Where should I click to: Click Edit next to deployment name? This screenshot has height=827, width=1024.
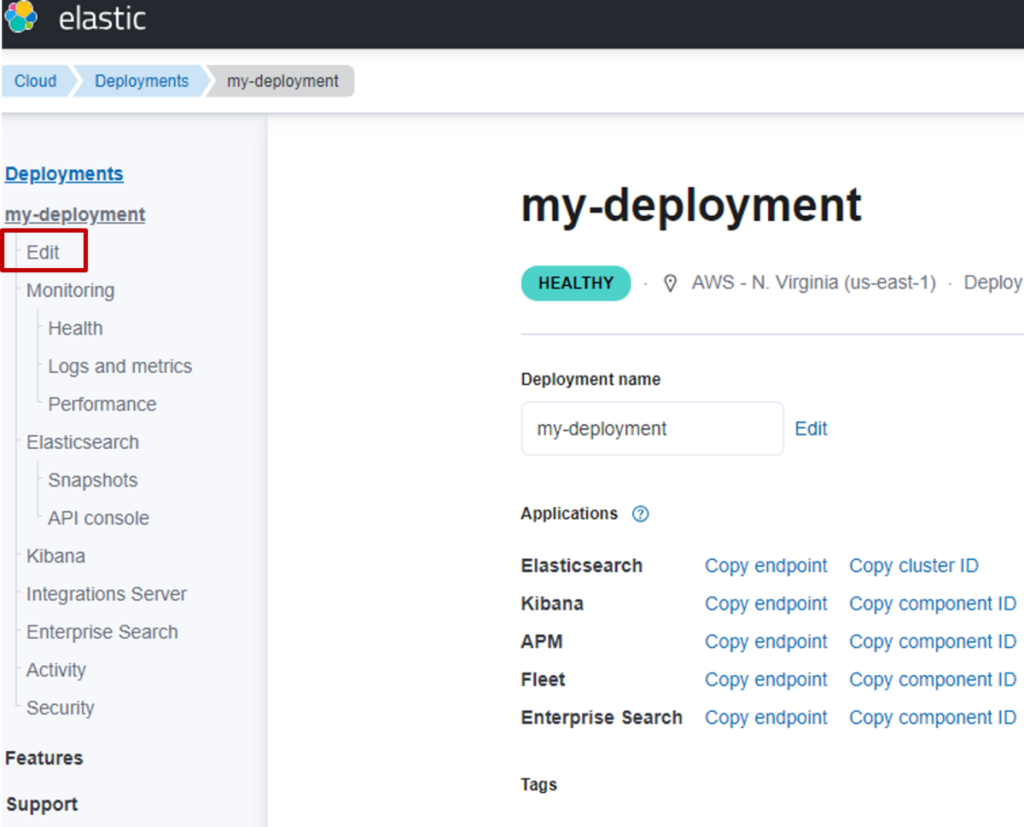click(811, 429)
